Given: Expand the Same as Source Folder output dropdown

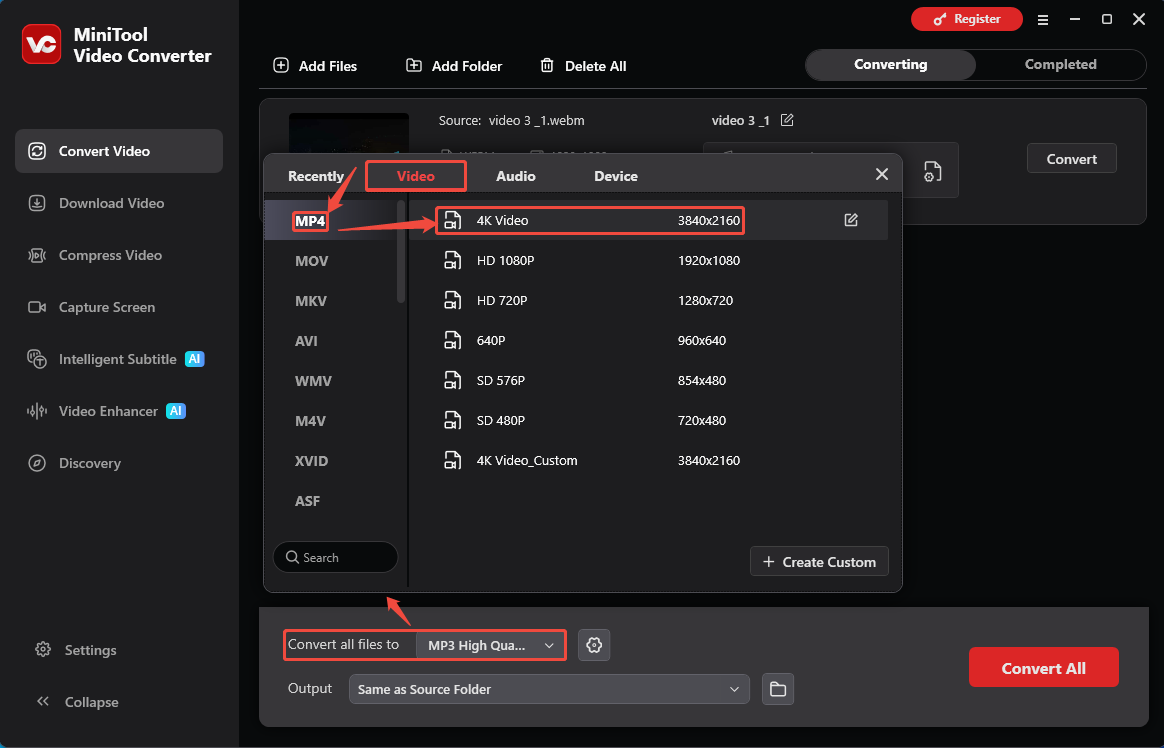Looking at the screenshot, I should click(549, 689).
